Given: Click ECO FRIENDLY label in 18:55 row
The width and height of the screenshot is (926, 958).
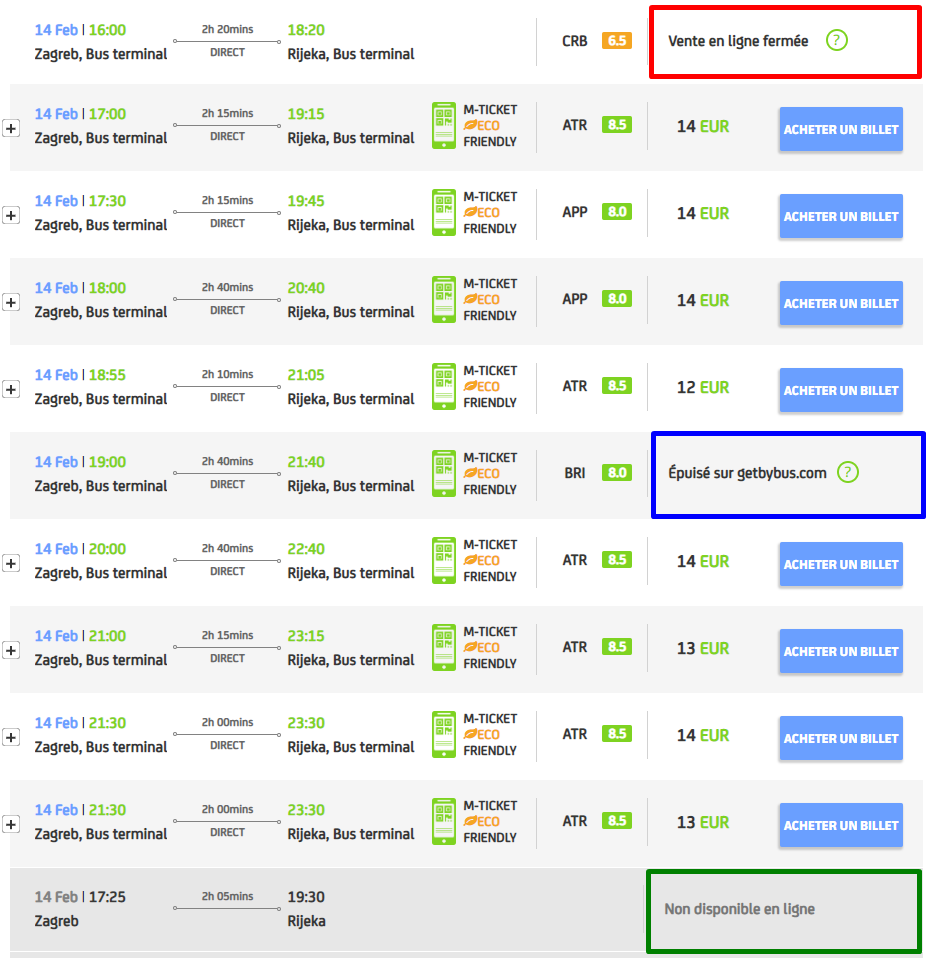Looking at the screenshot, I should [490, 394].
